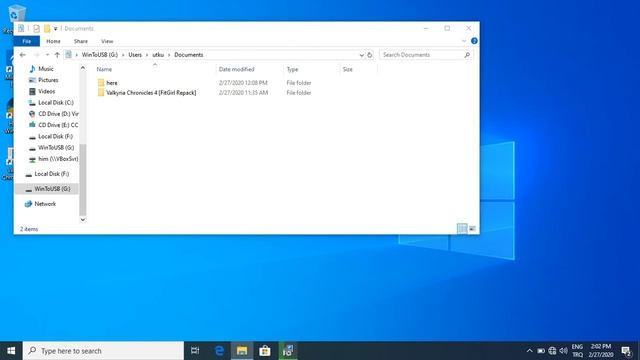Select Local Disk (C:) in sidebar
This screenshot has height=360, width=640.
tap(56, 102)
